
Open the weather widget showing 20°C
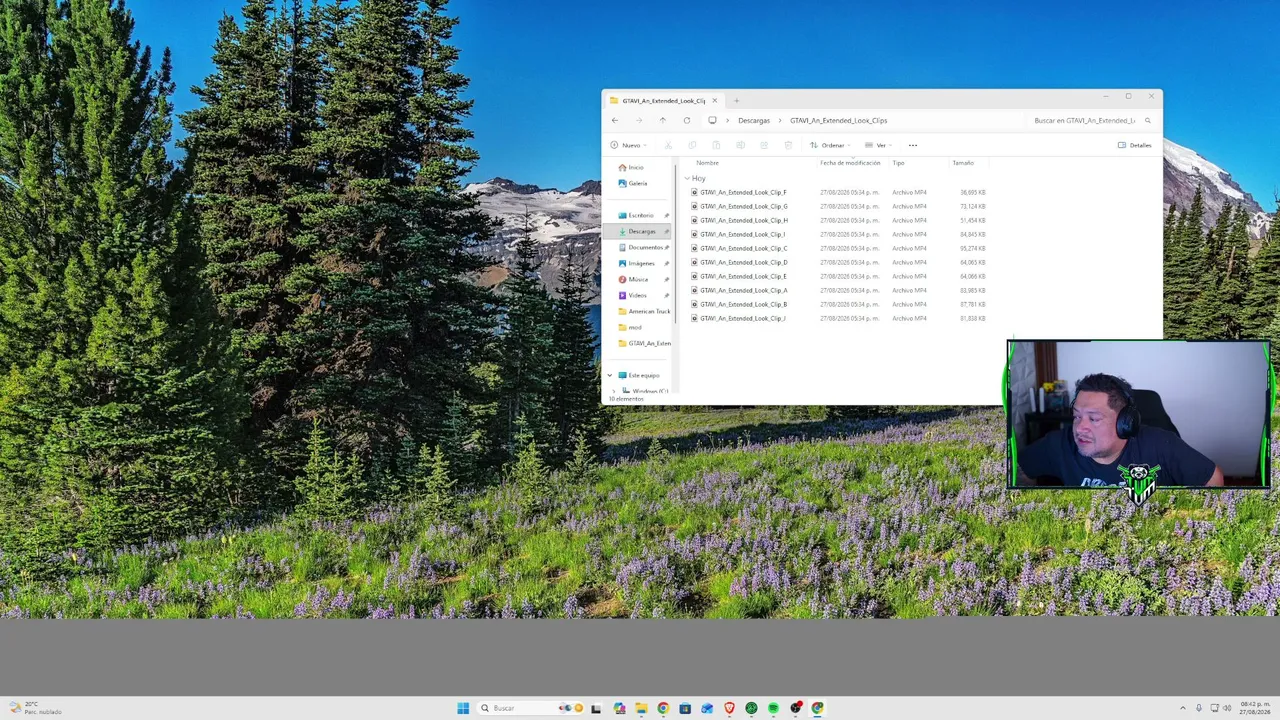(x=36, y=708)
